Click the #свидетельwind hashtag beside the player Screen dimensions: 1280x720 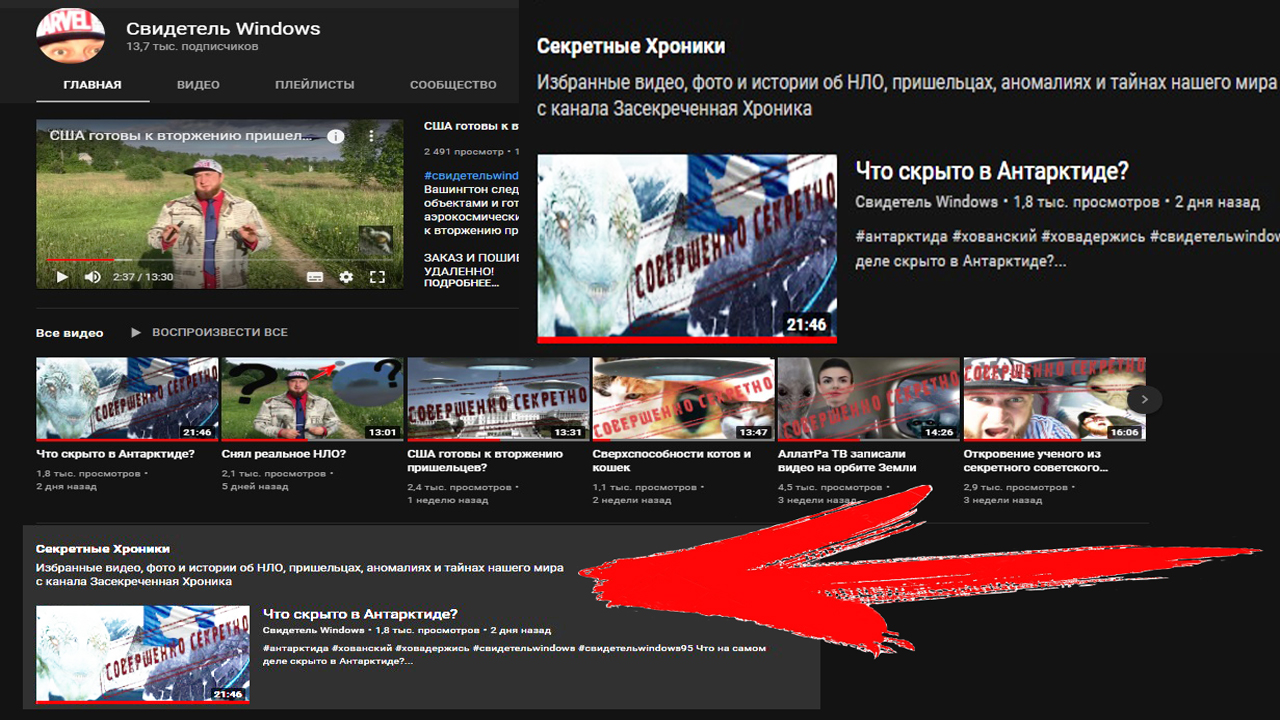471,175
